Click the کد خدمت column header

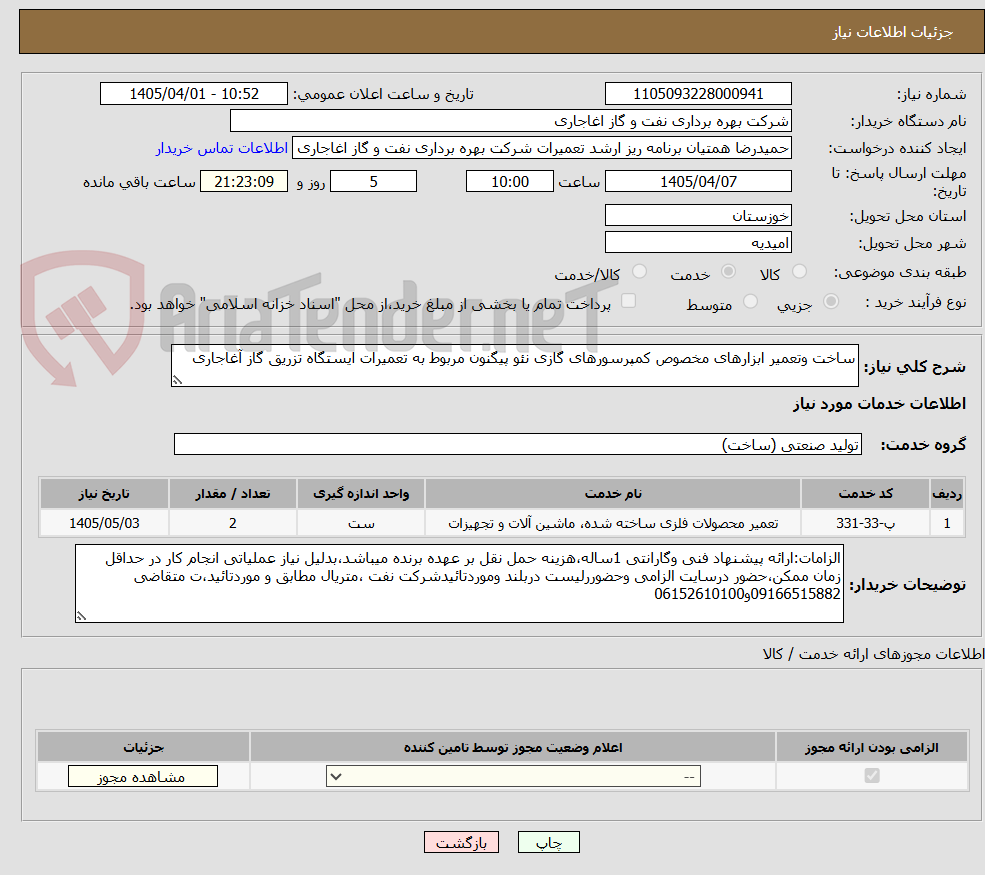tap(865, 494)
